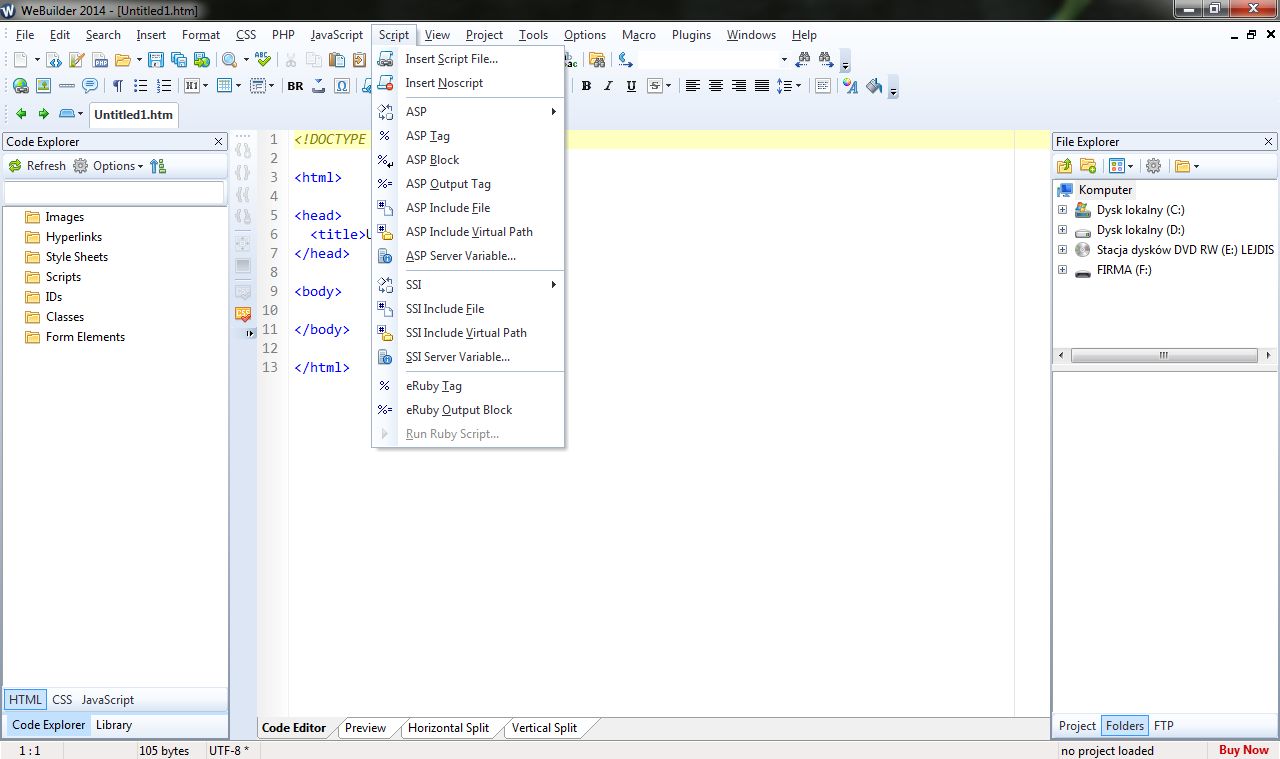Find next with binoculars right arrow
The image size is (1280, 759).
coord(826,60)
